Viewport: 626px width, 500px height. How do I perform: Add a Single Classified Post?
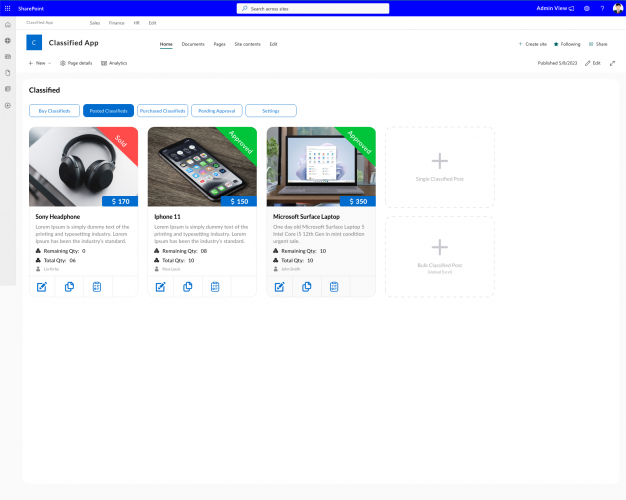(440, 167)
